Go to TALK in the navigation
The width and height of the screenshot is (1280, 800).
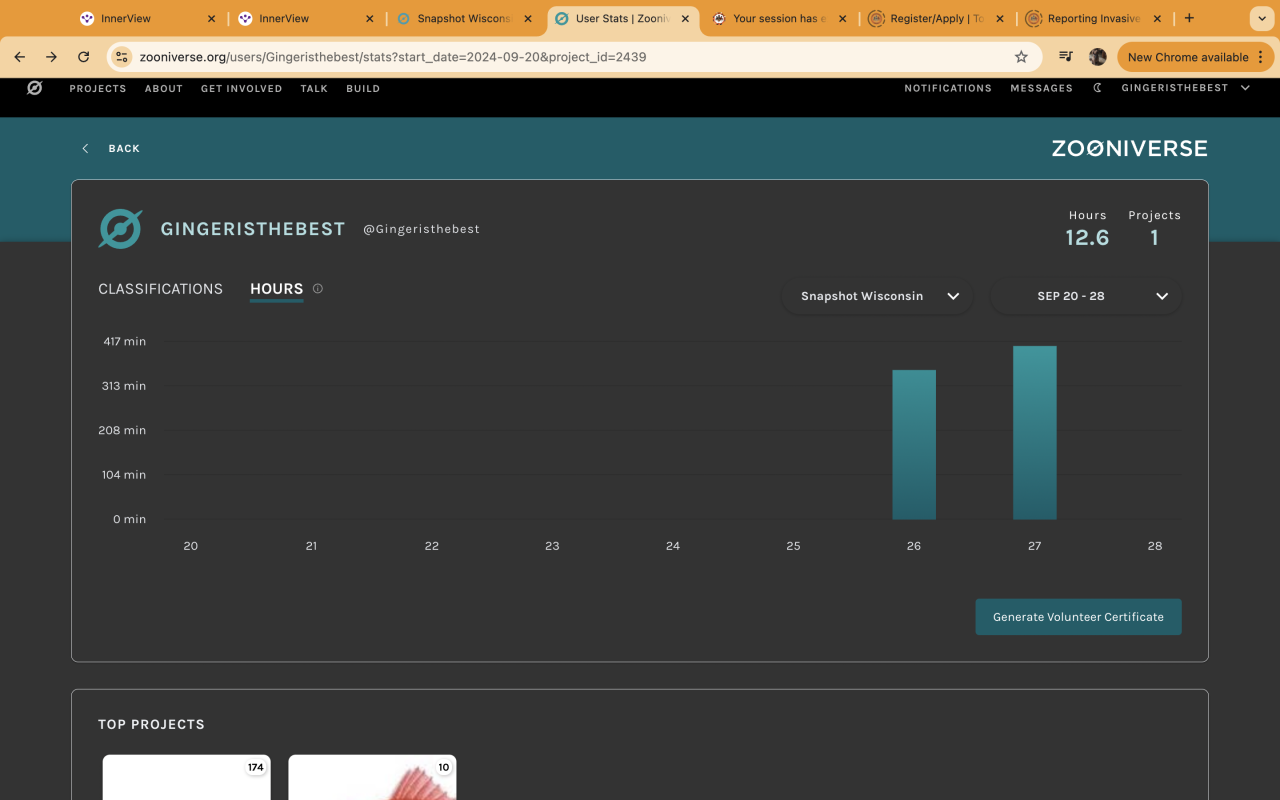coord(314,88)
